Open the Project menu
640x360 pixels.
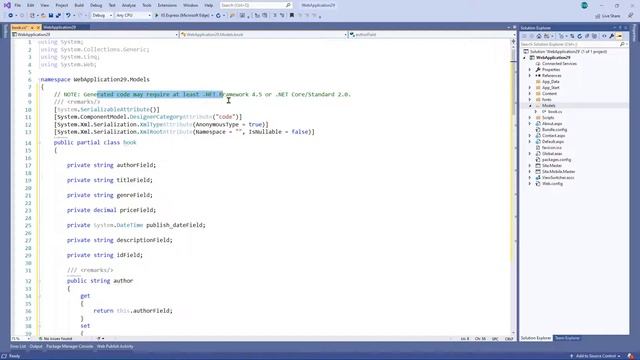click(62, 5)
